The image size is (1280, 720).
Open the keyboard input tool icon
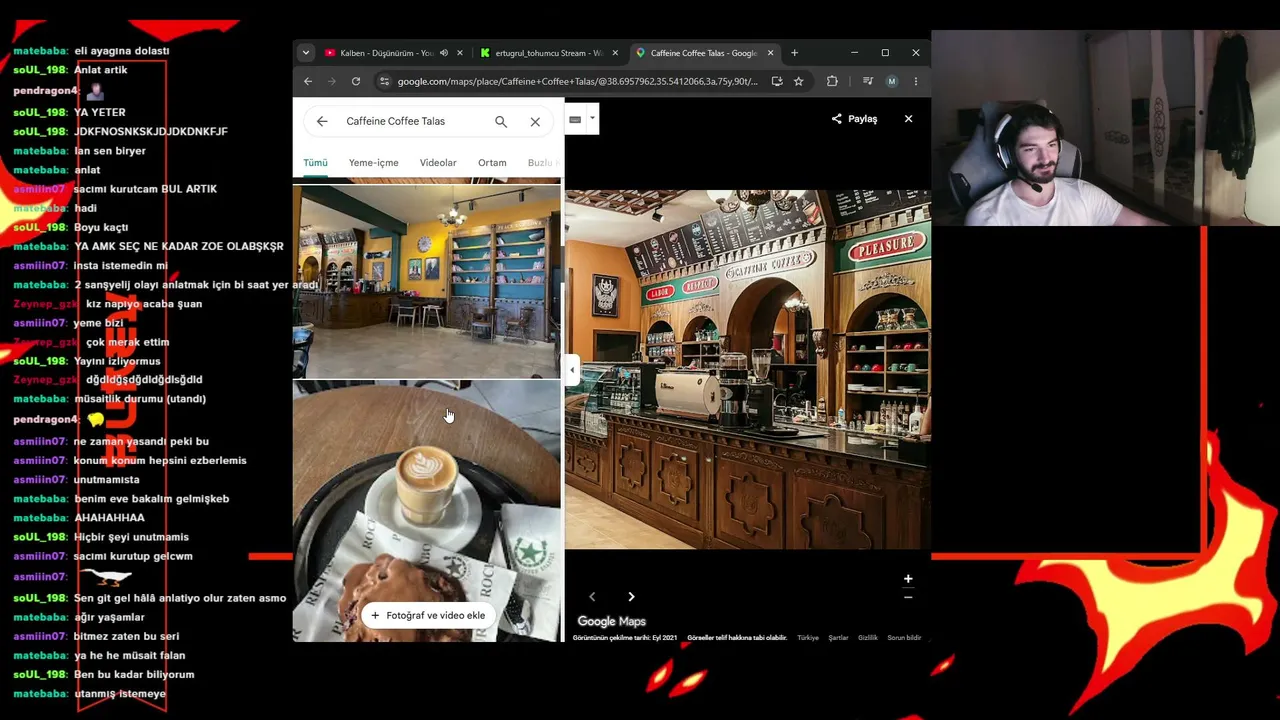tap(575, 119)
